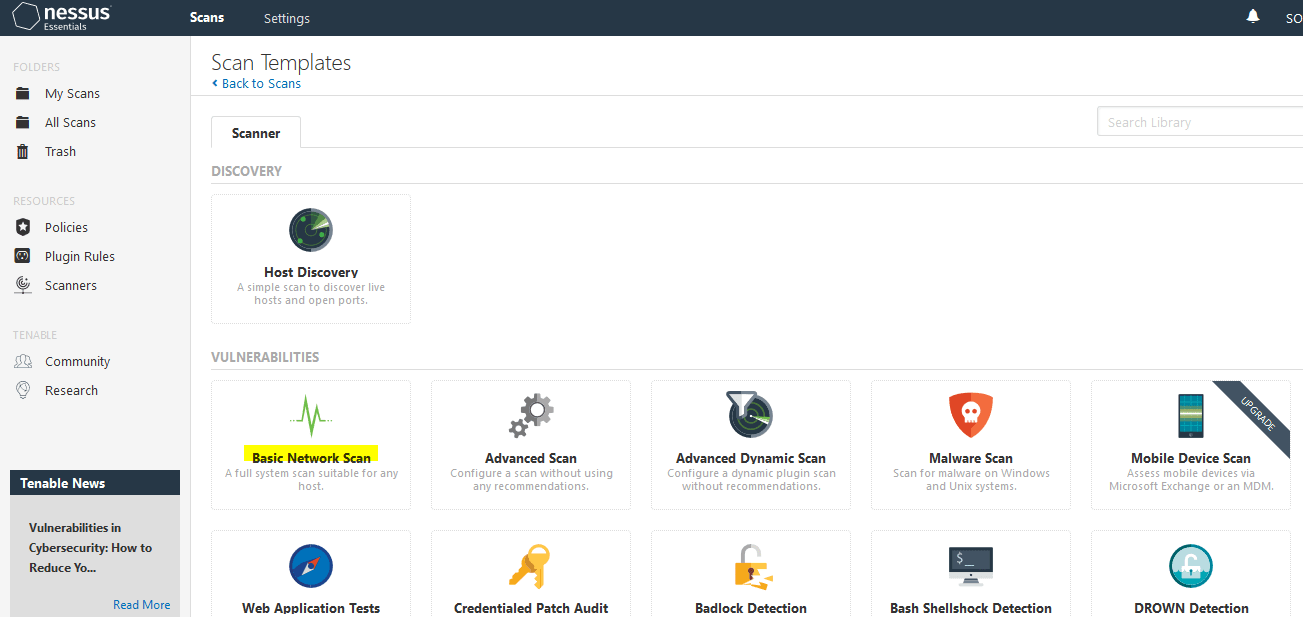Open the Settings top menu
This screenshot has width=1303, height=617.
(x=287, y=18)
